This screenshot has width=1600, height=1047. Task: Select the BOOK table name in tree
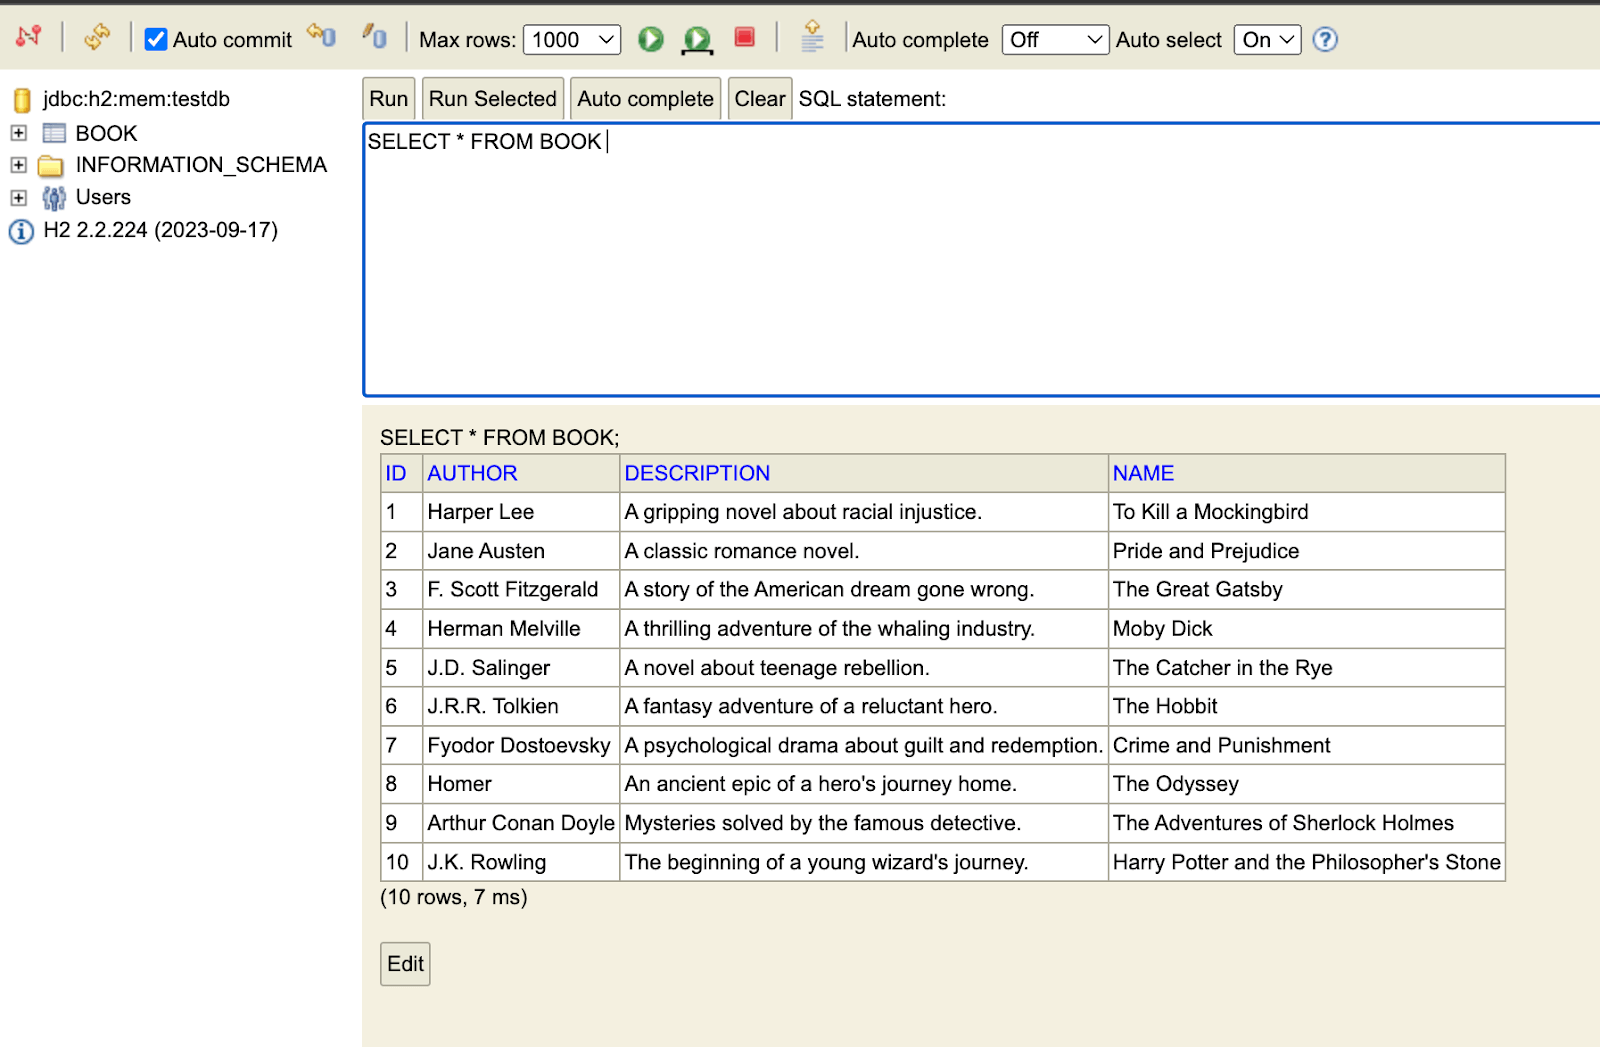tap(106, 133)
